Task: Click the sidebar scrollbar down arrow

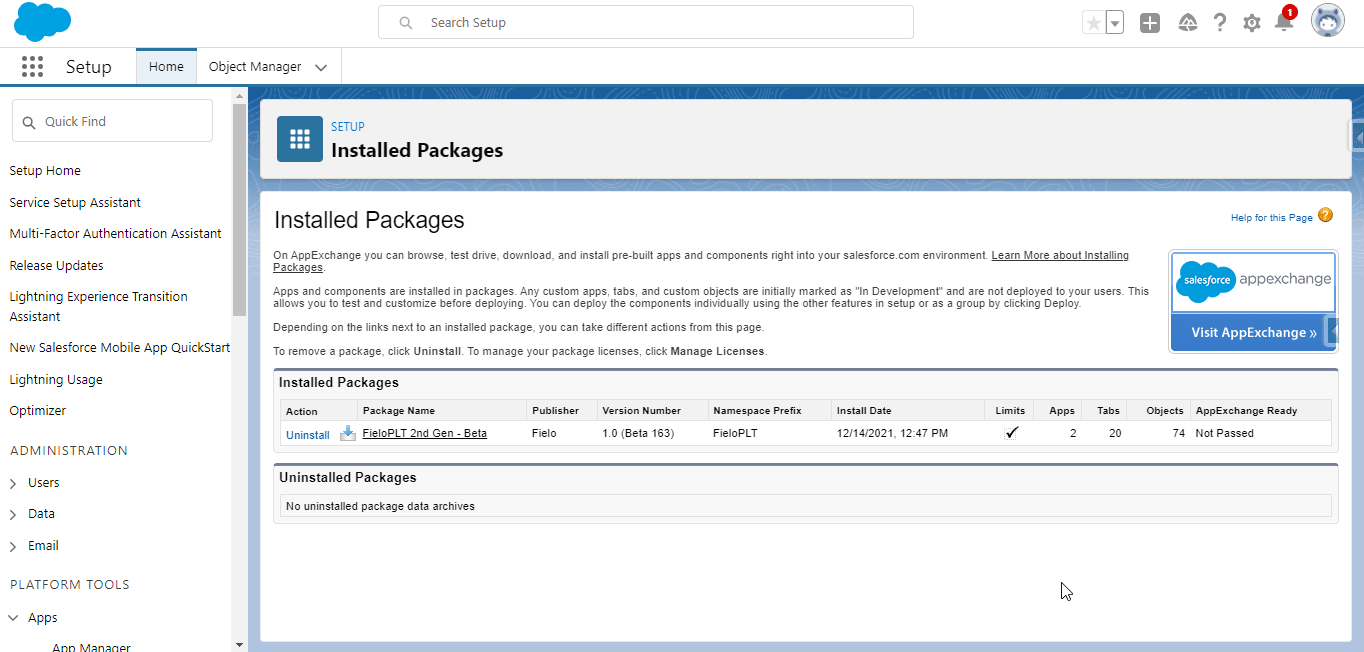Action: (239, 645)
